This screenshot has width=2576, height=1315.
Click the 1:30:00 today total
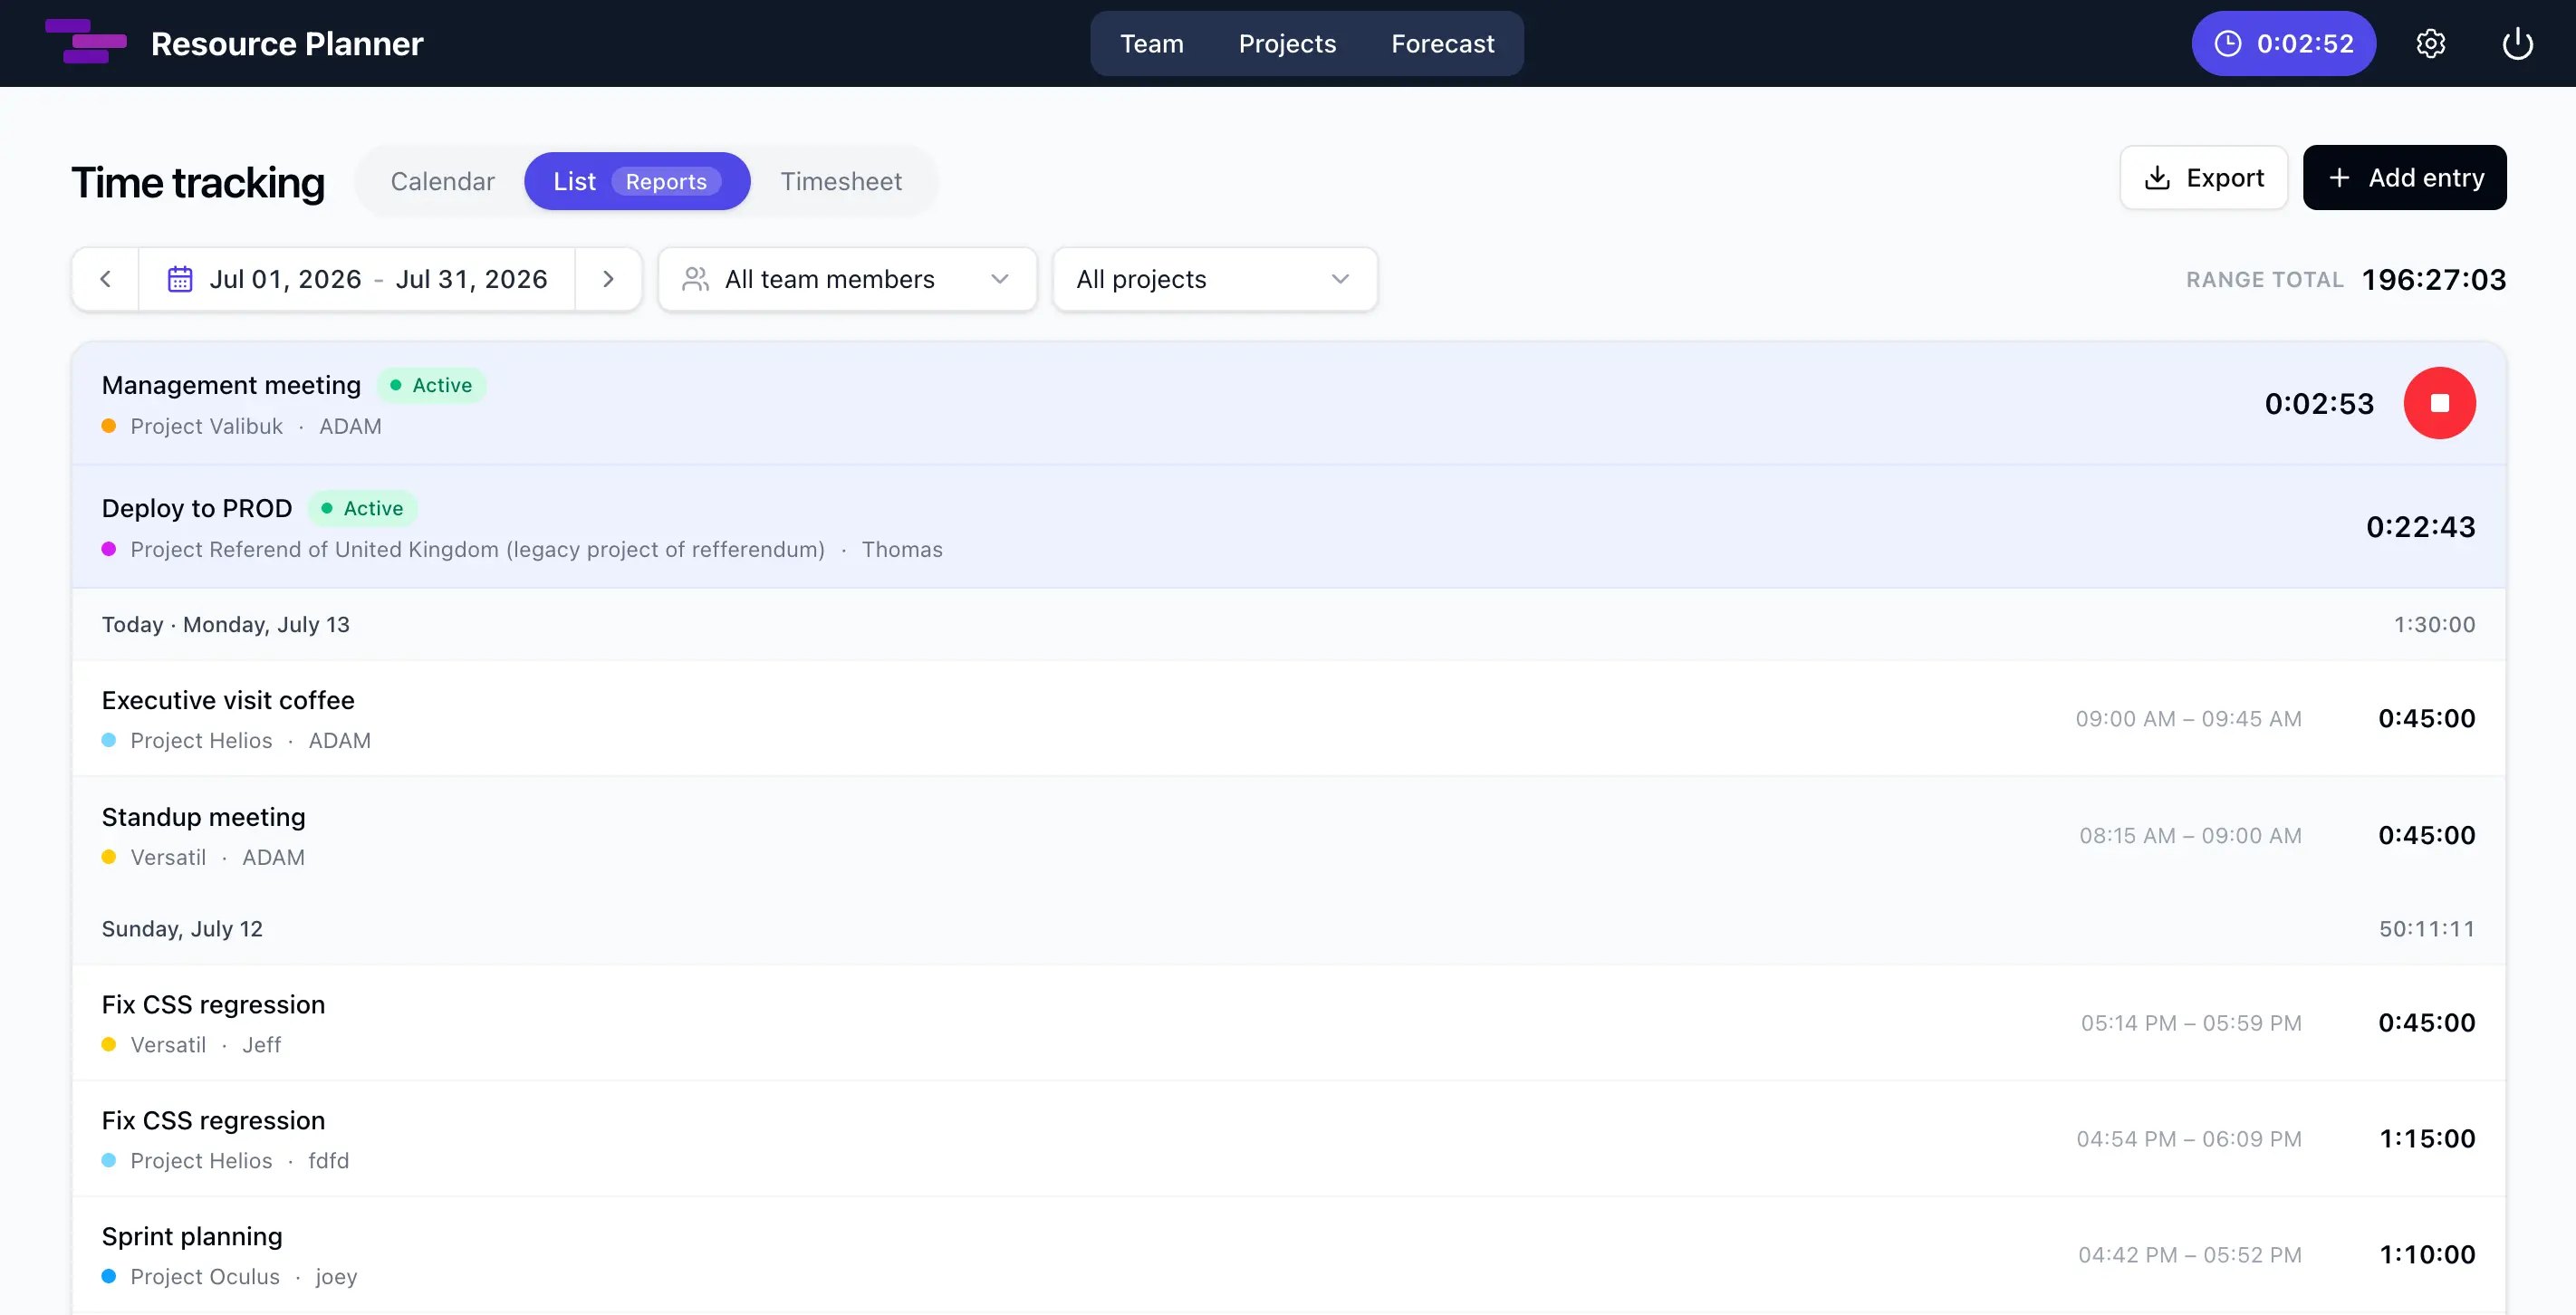(2434, 624)
